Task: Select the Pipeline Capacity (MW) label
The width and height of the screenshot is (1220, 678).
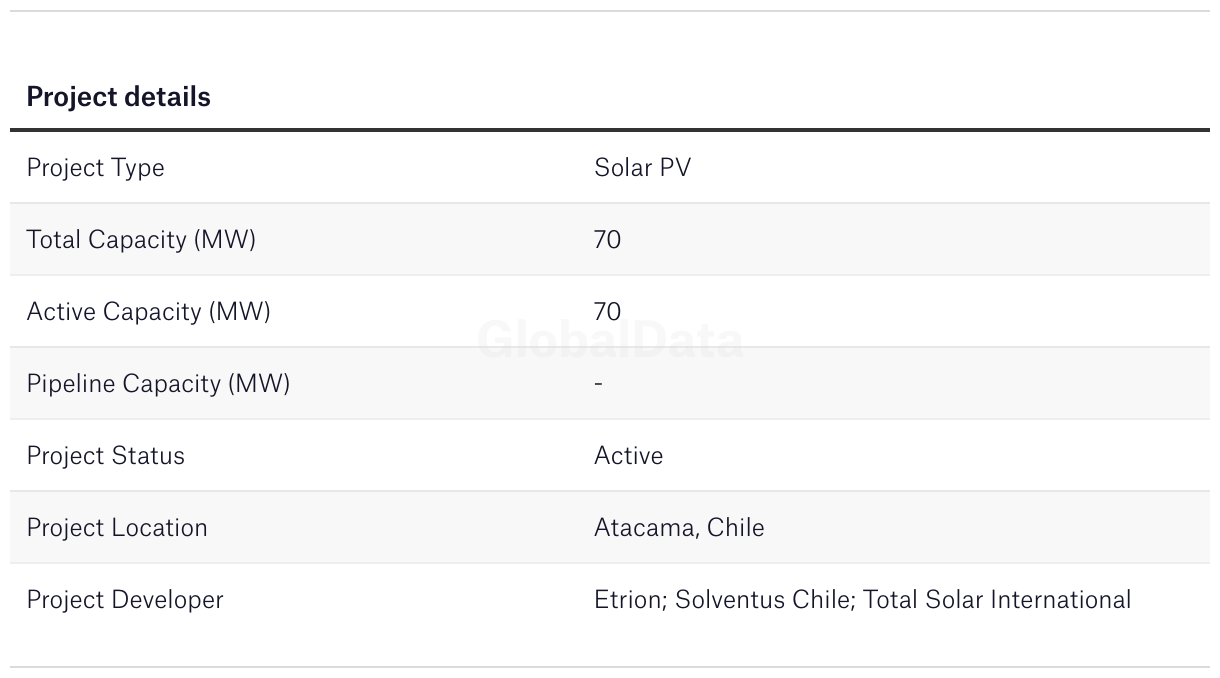Action: click(x=158, y=384)
